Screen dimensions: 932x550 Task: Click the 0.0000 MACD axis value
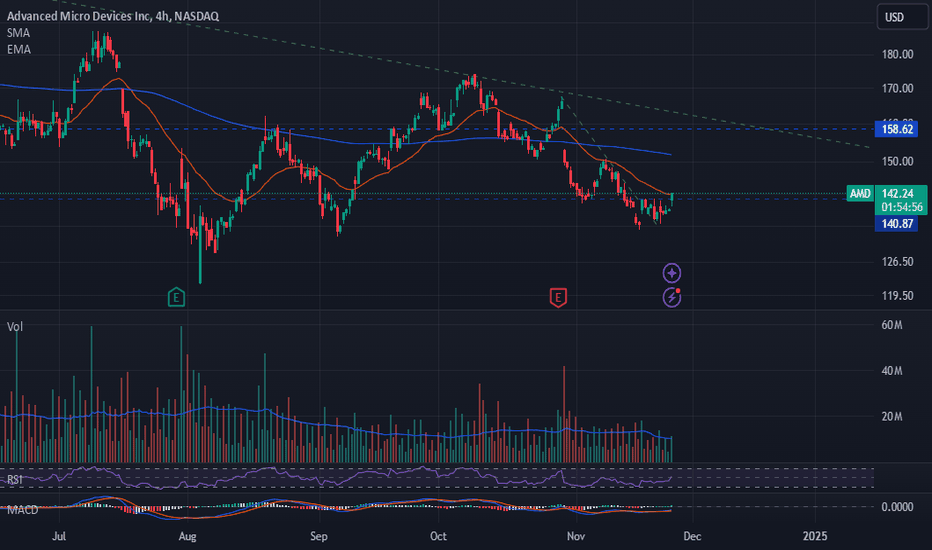898,507
